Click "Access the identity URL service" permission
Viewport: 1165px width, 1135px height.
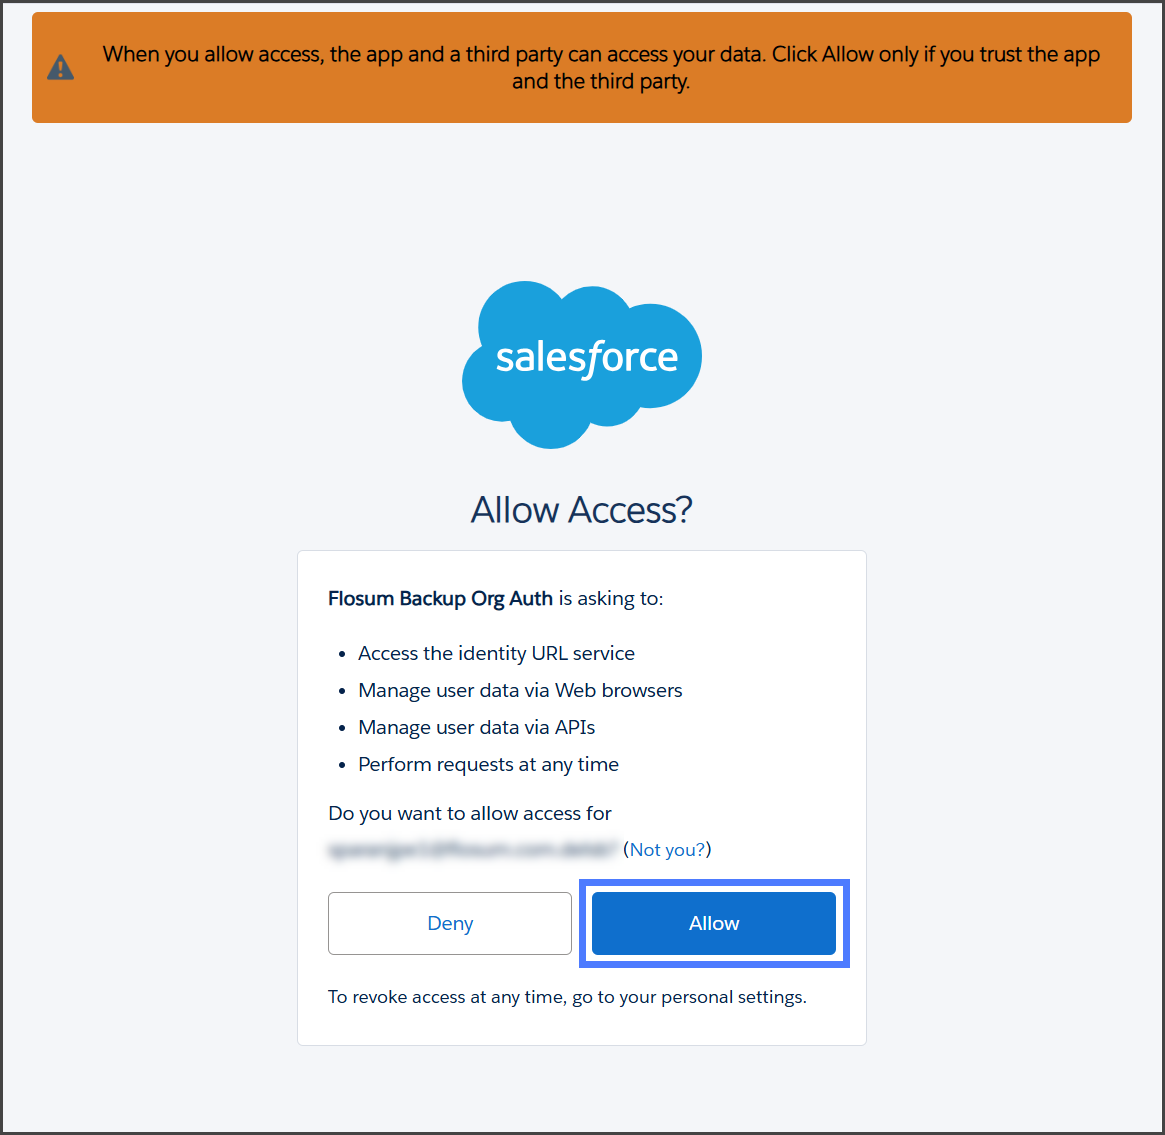pyautogui.click(x=496, y=653)
